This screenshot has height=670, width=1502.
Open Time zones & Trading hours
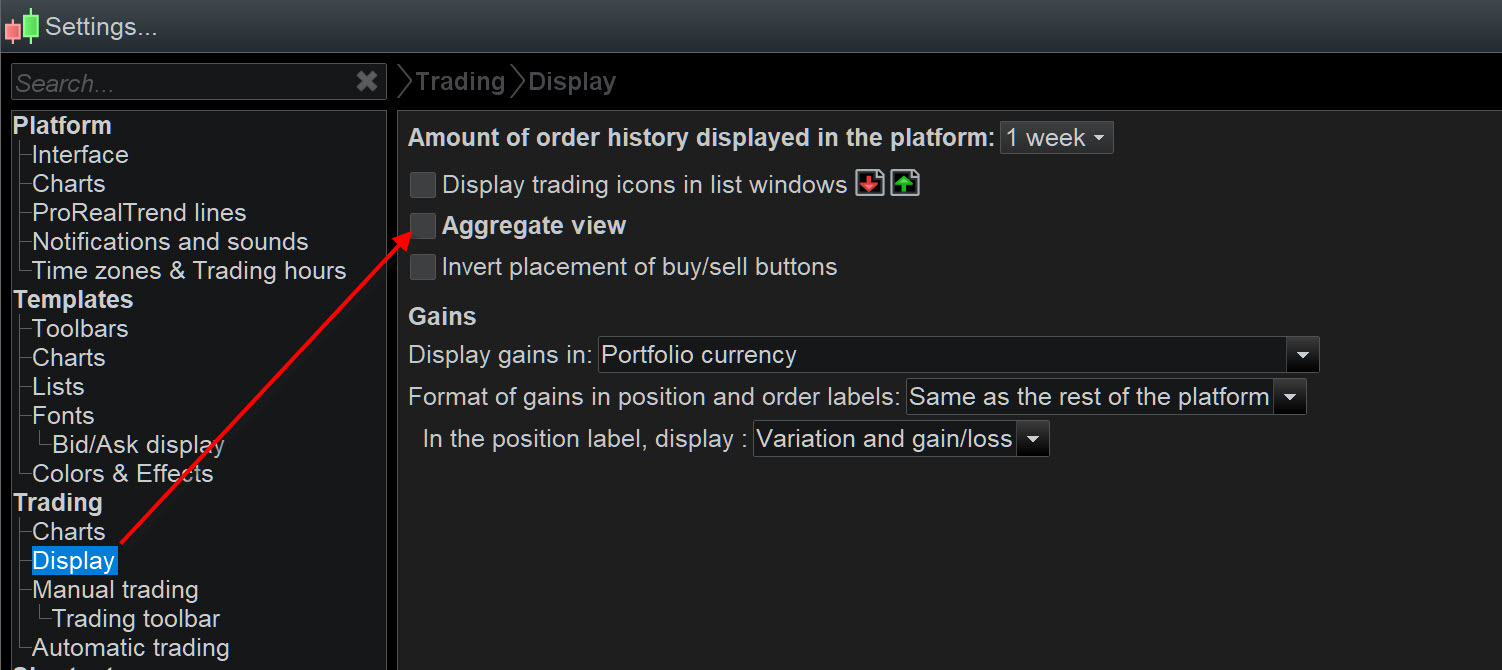[x=189, y=271]
